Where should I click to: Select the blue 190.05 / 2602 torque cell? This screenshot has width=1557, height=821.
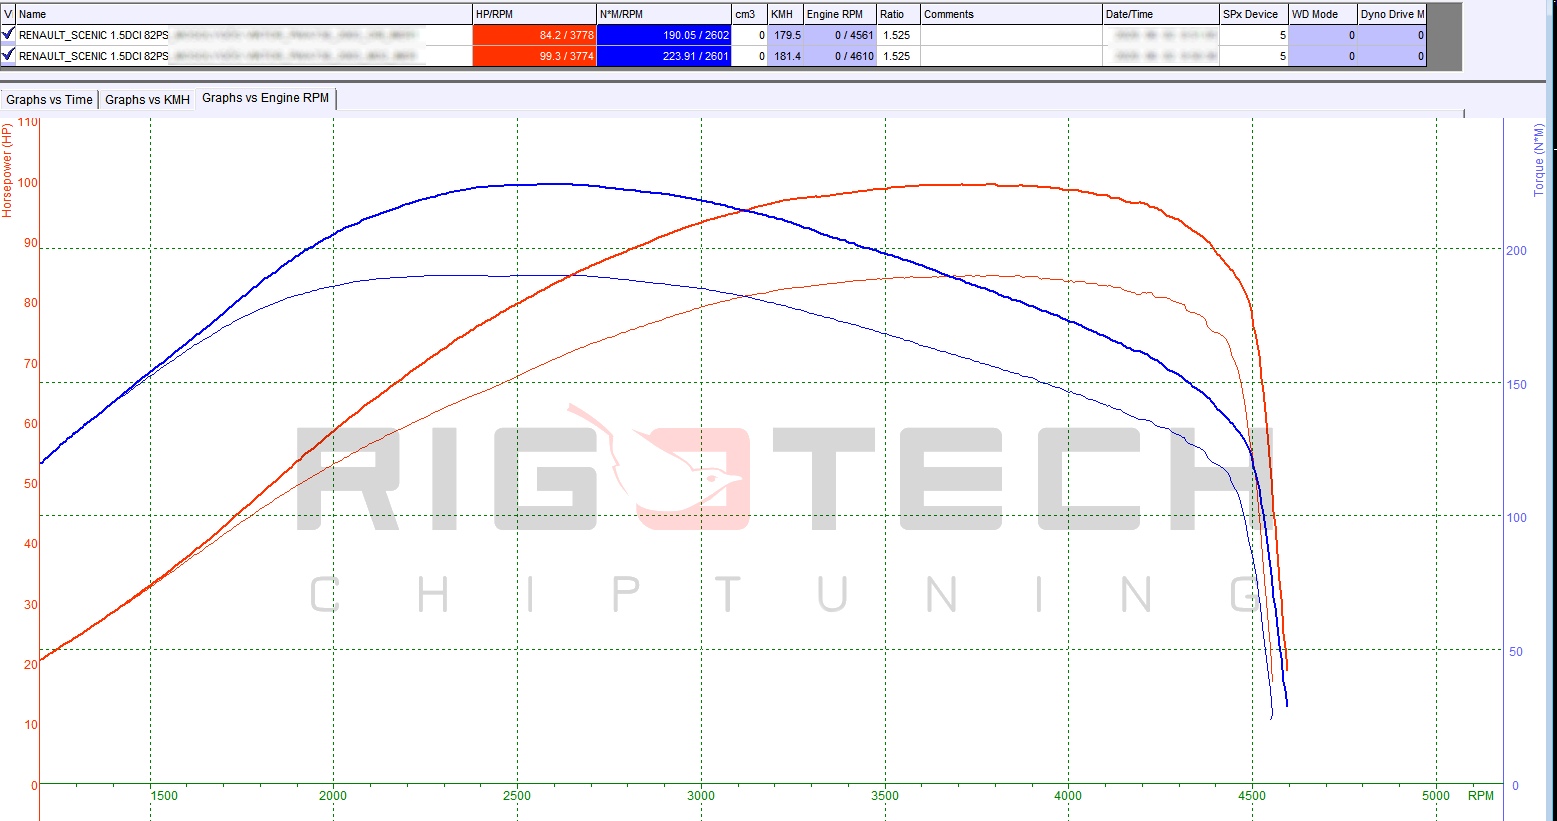coord(664,35)
